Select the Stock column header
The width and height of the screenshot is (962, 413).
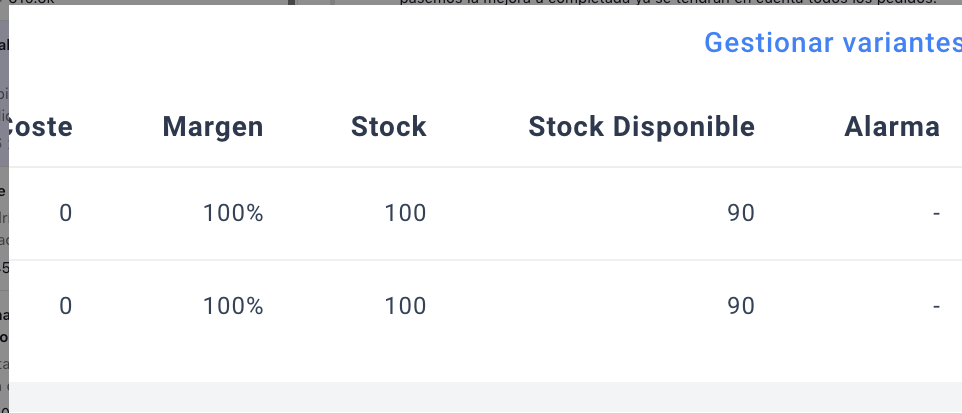click(x=388, y=127)
